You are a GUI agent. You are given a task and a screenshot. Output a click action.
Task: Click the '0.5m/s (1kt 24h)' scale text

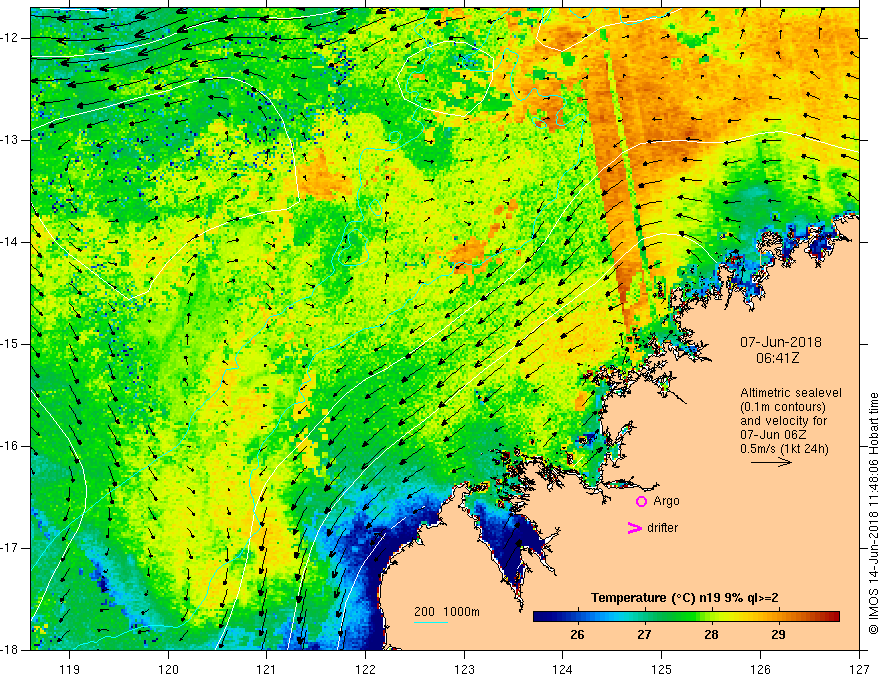coord(784,449)
